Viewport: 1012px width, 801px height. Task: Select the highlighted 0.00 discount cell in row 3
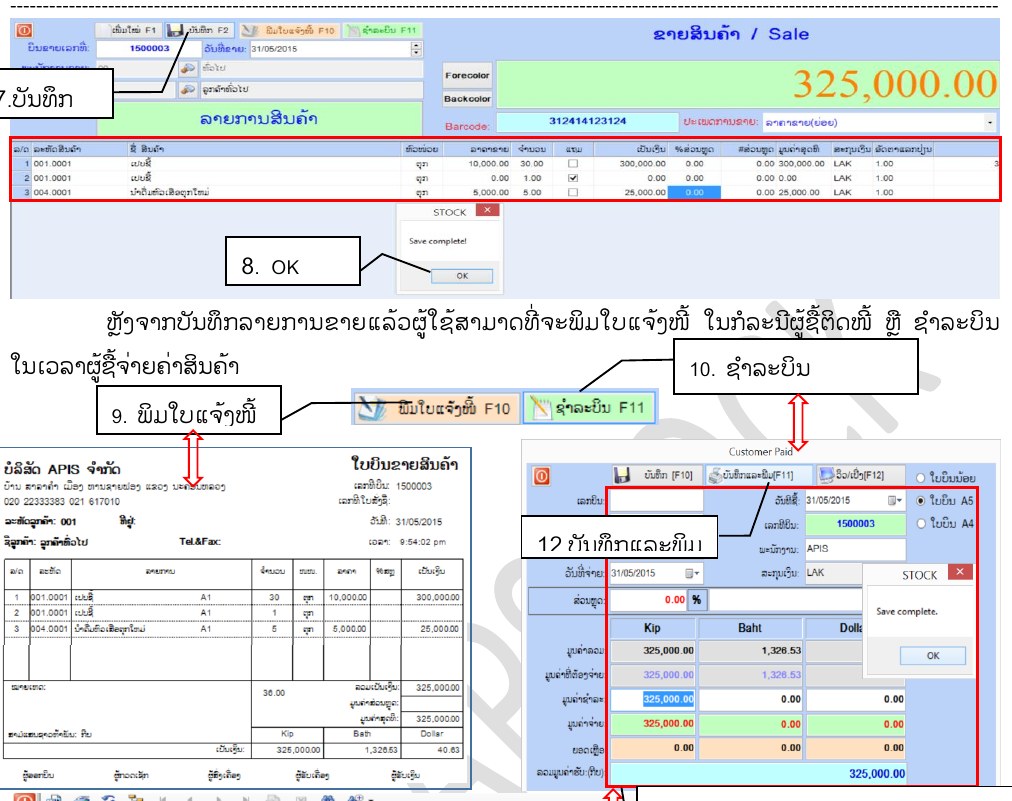(x=694, y=192)
